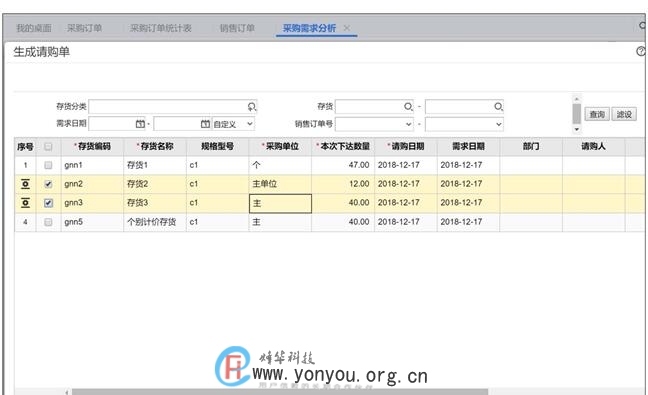Open the 销售订单 tab

[237, 28]
